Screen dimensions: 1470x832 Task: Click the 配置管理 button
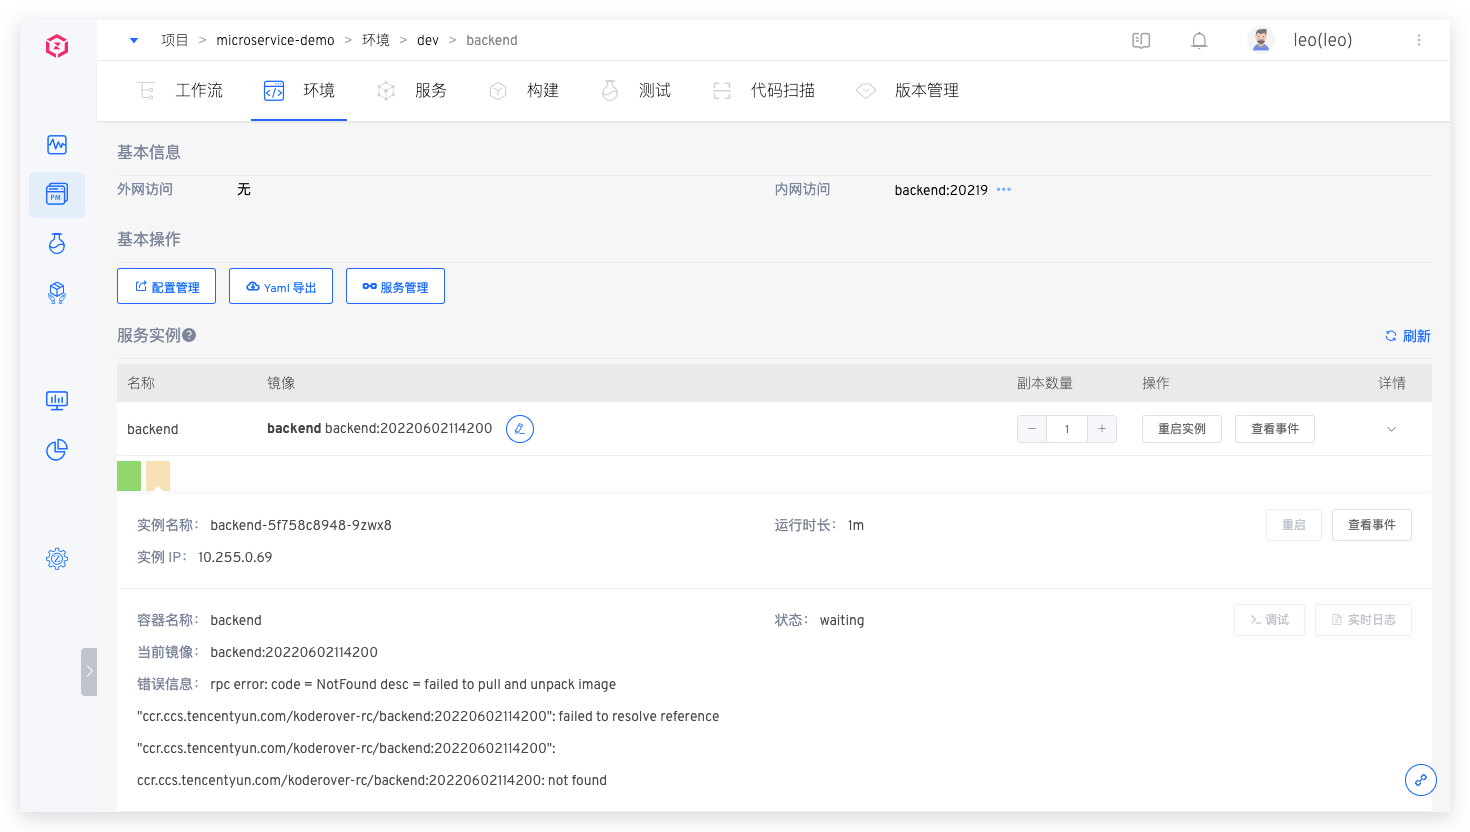[x=167, y=286]
